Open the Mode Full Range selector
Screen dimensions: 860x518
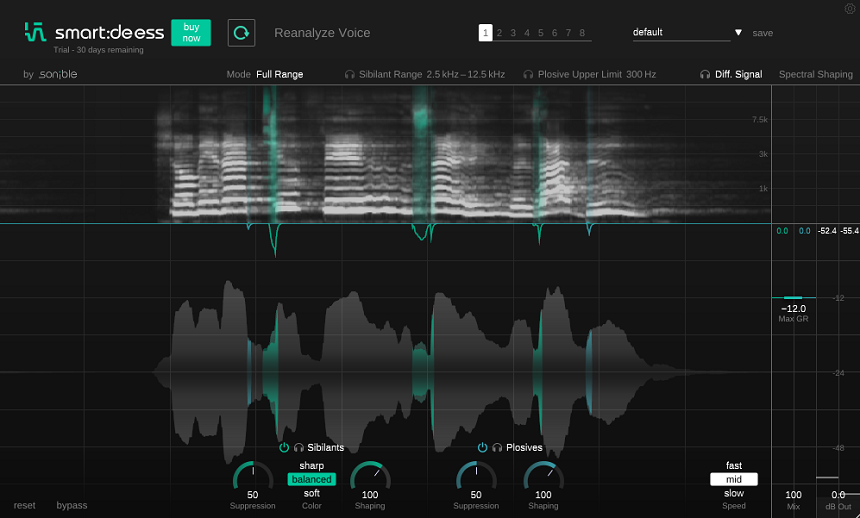coord(280,74)
